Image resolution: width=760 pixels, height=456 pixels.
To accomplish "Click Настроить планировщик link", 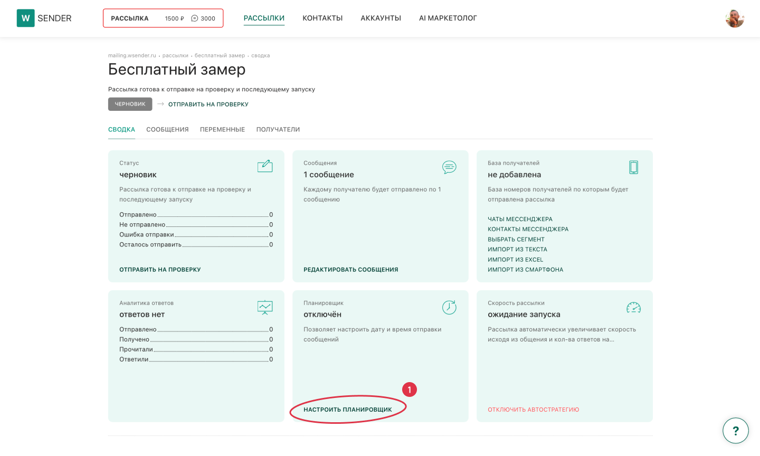I will pos(348,409).
